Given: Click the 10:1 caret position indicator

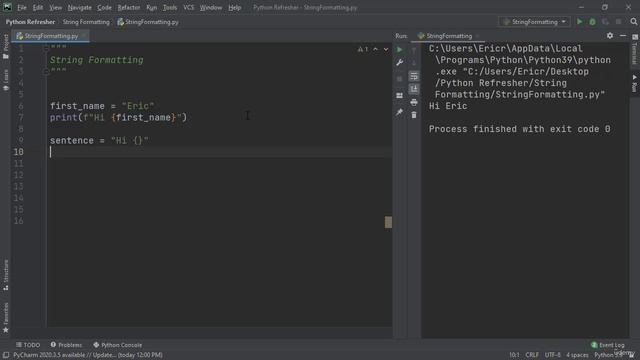Looking at the screenshot, I should point(514,355).
